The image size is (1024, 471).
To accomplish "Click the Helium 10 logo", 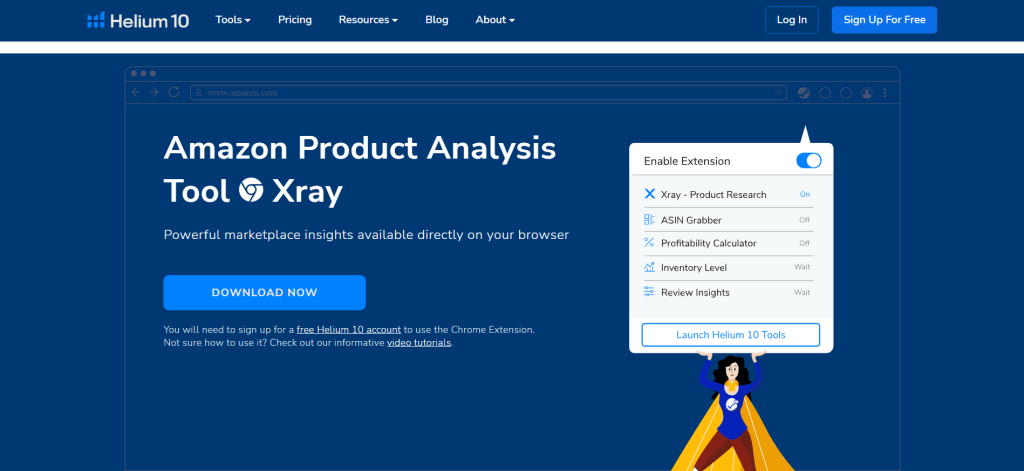I will pyautogui.click(x=138, y=20).
